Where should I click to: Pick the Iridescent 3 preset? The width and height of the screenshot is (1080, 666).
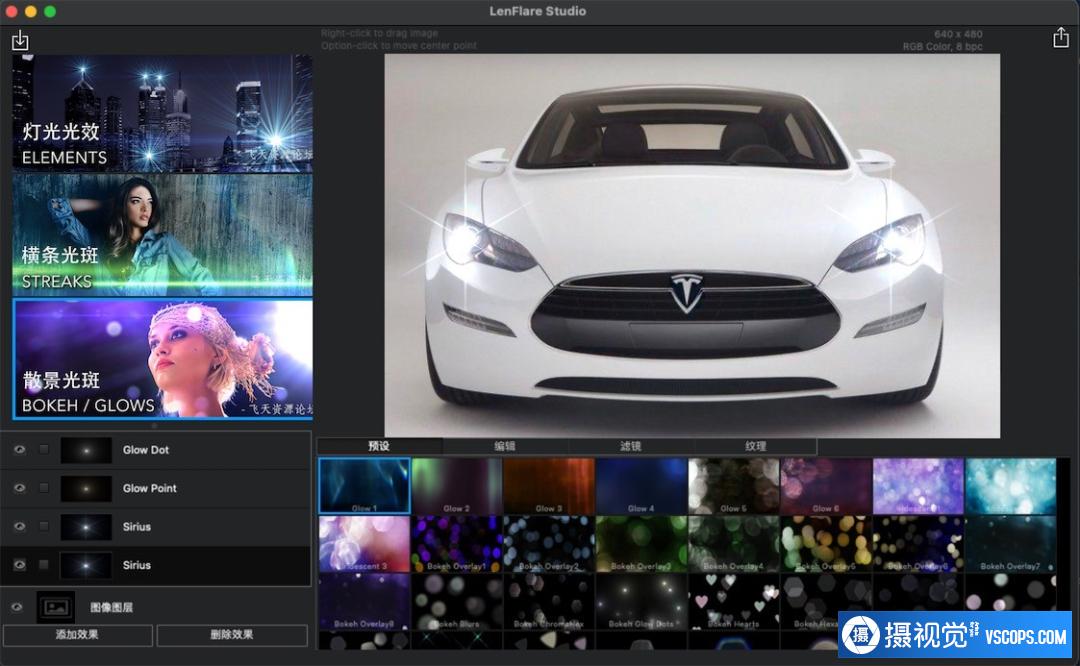coord(364,544)
